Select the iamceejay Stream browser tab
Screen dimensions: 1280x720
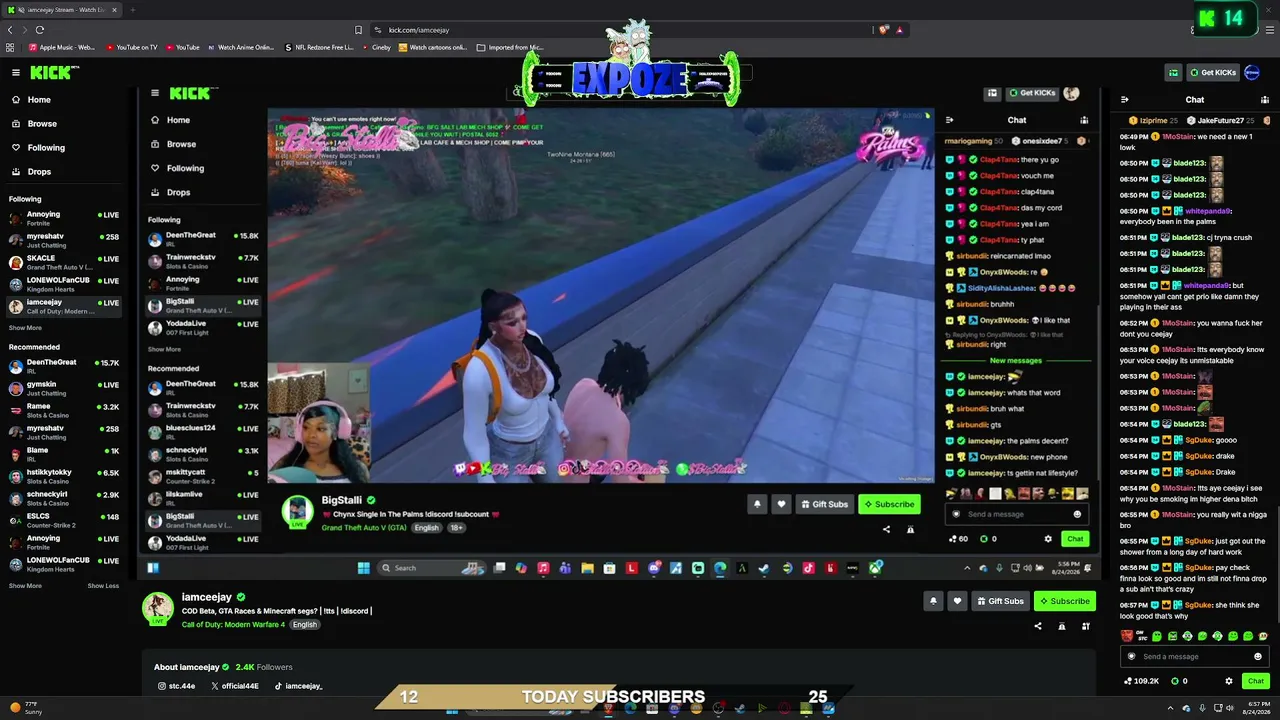pyautogui.click(x=62, y=10)
